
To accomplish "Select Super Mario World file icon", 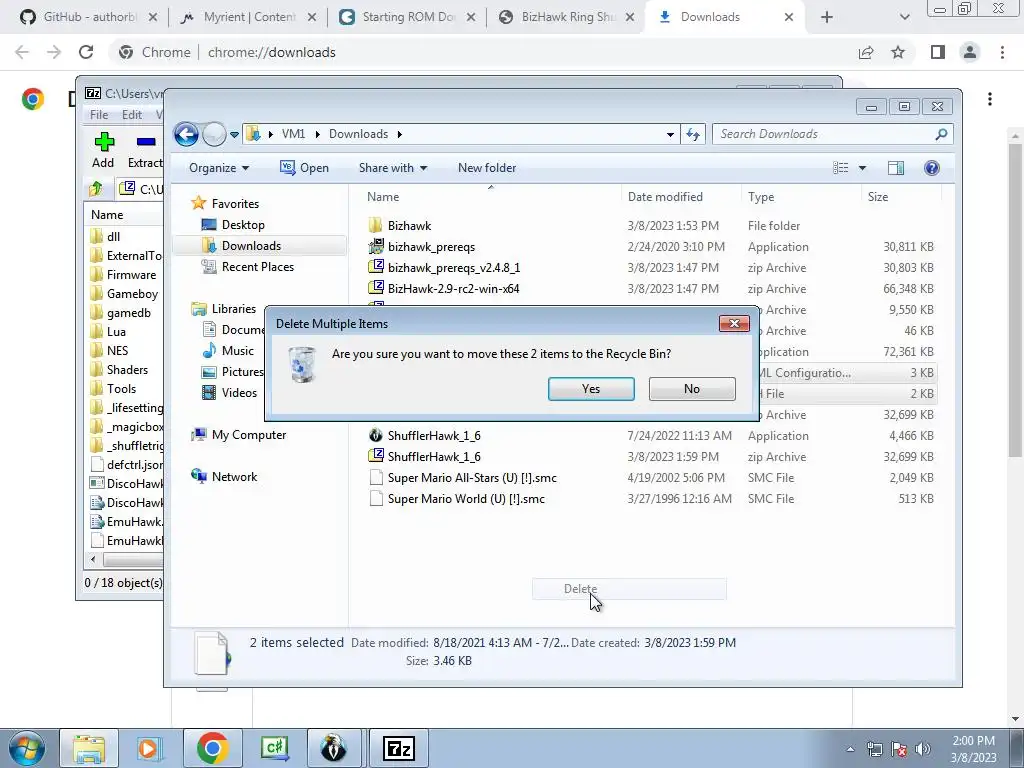I will [376, 498].
